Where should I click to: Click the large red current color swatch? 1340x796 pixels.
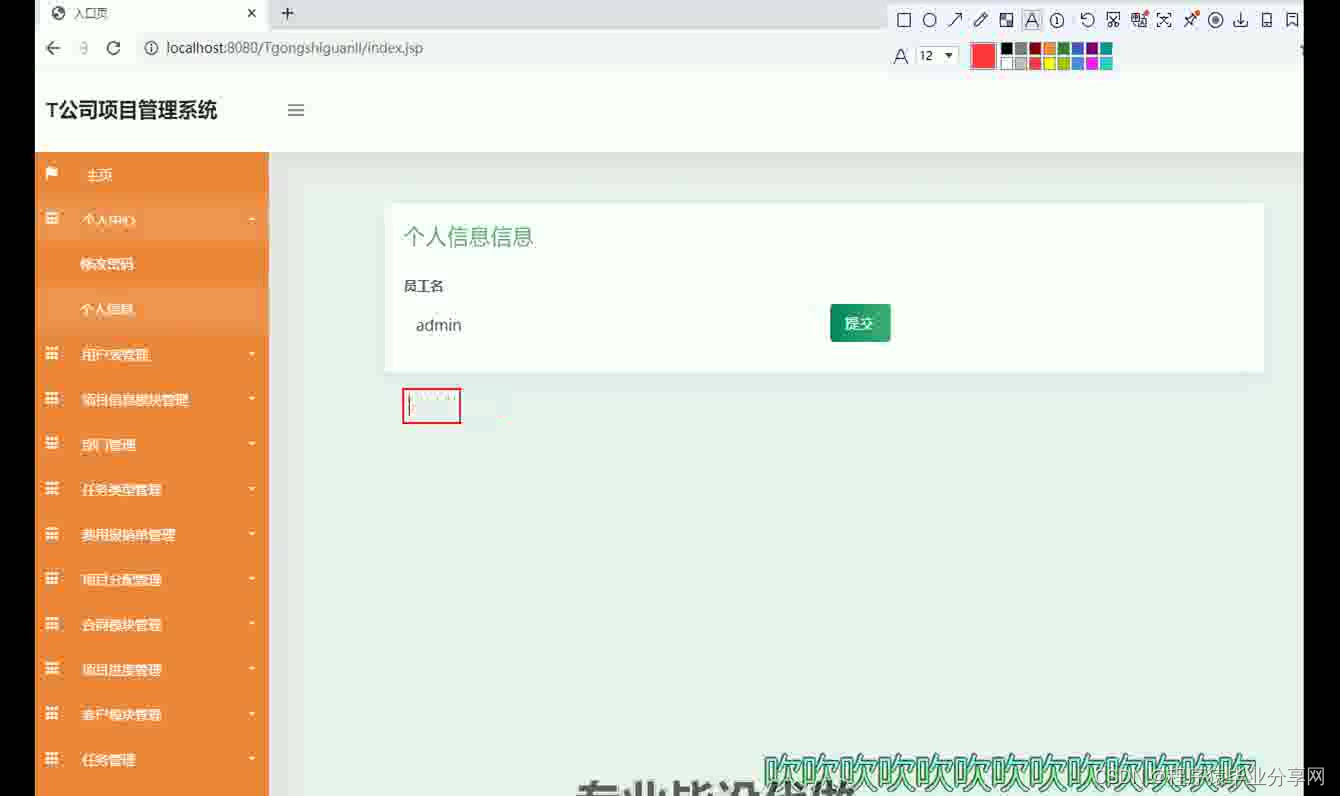tap(983, 56)
